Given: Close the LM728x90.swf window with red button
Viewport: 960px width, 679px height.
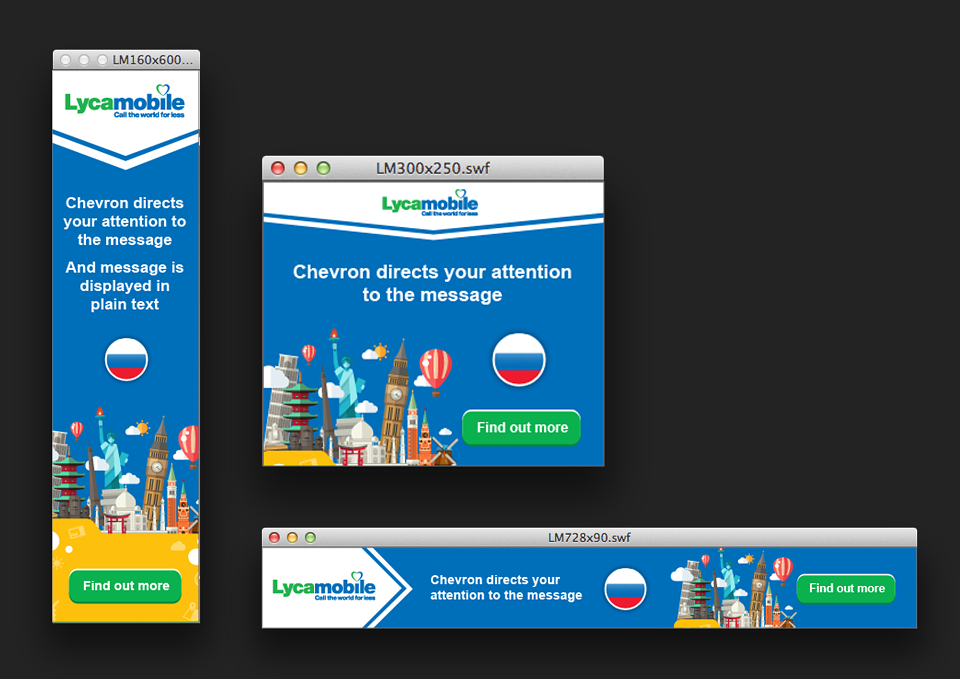Looking at the screenshot, I should coord(274,538).
